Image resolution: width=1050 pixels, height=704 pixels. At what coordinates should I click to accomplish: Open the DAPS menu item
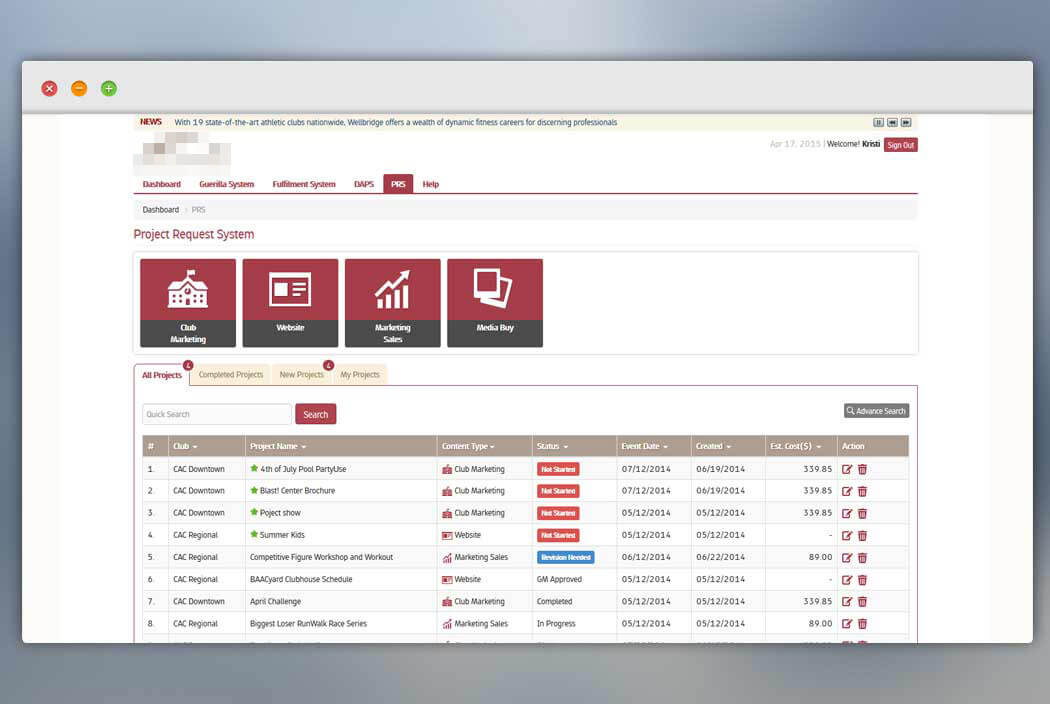pyautogui.click(x=364, y=184)
